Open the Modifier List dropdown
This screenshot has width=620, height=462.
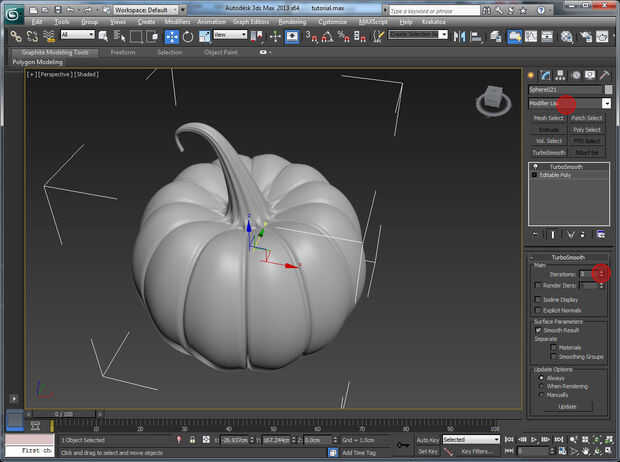tap(606, 103)
